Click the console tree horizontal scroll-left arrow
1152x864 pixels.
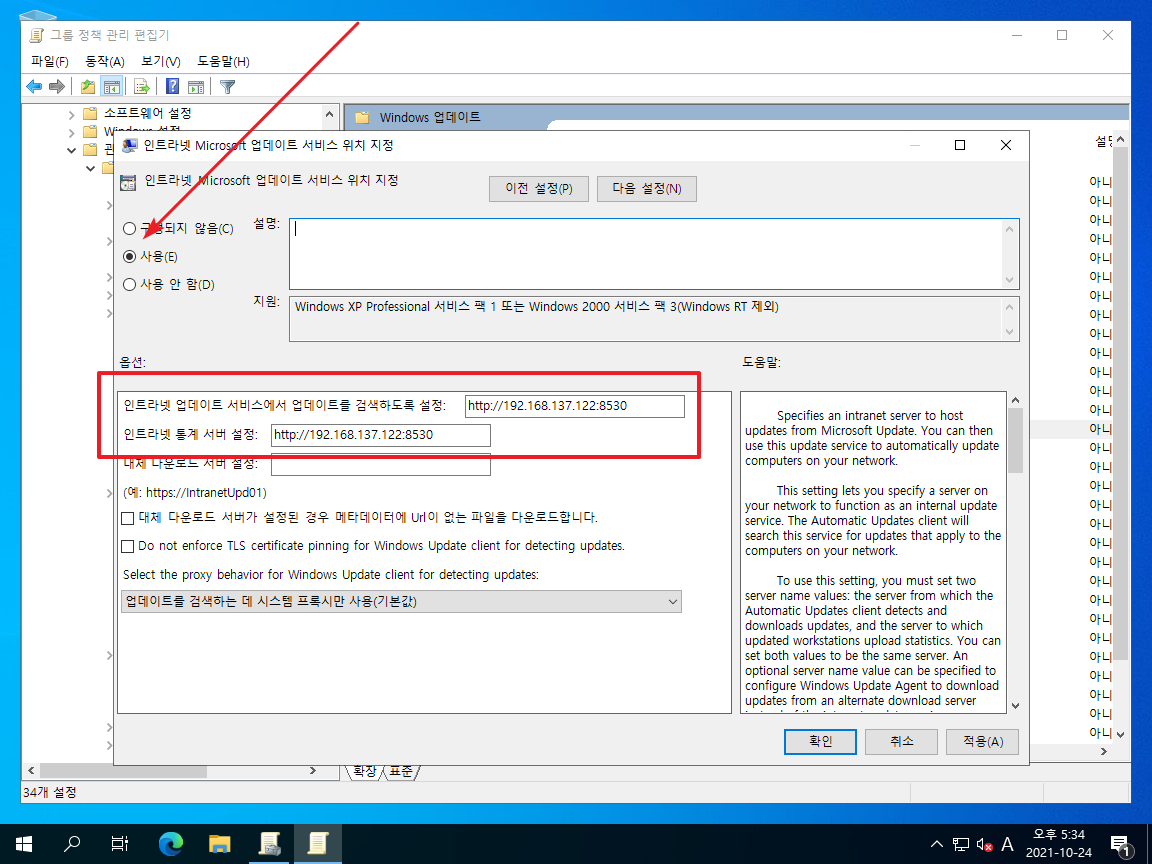tap(31, 771)
